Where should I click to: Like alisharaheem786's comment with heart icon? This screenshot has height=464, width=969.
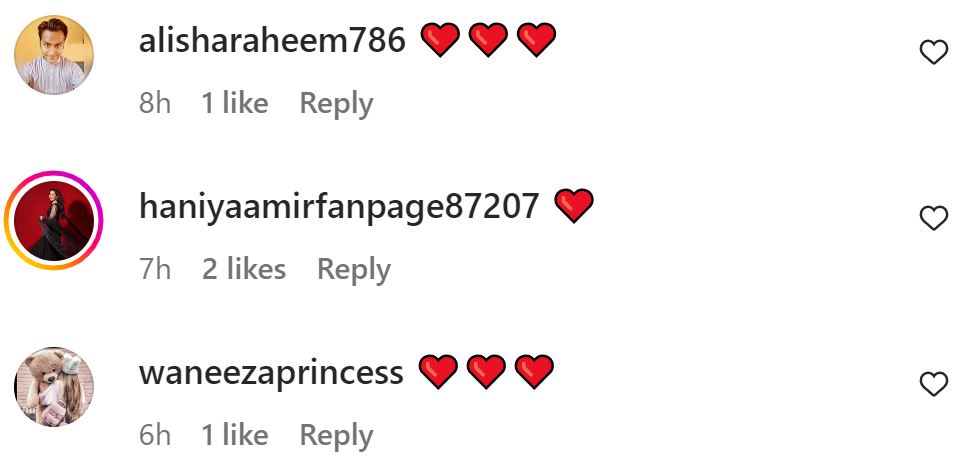[934, 52]
